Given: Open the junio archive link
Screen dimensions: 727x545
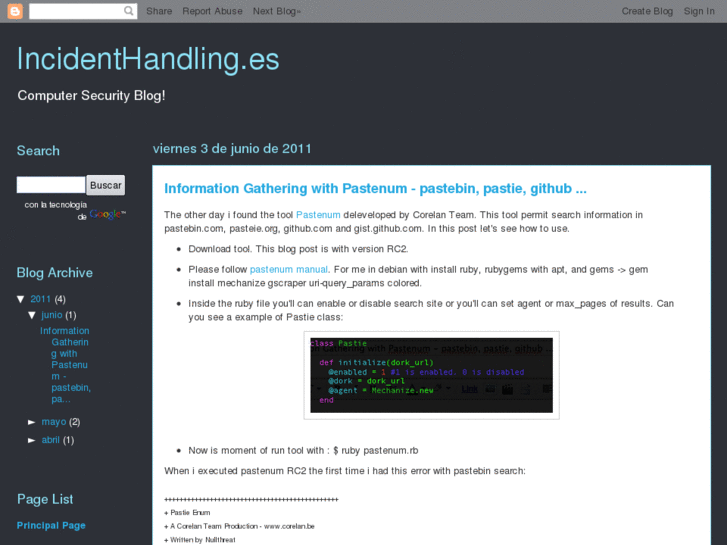Looking at the screenshot, I should click(x=51, y=315).
